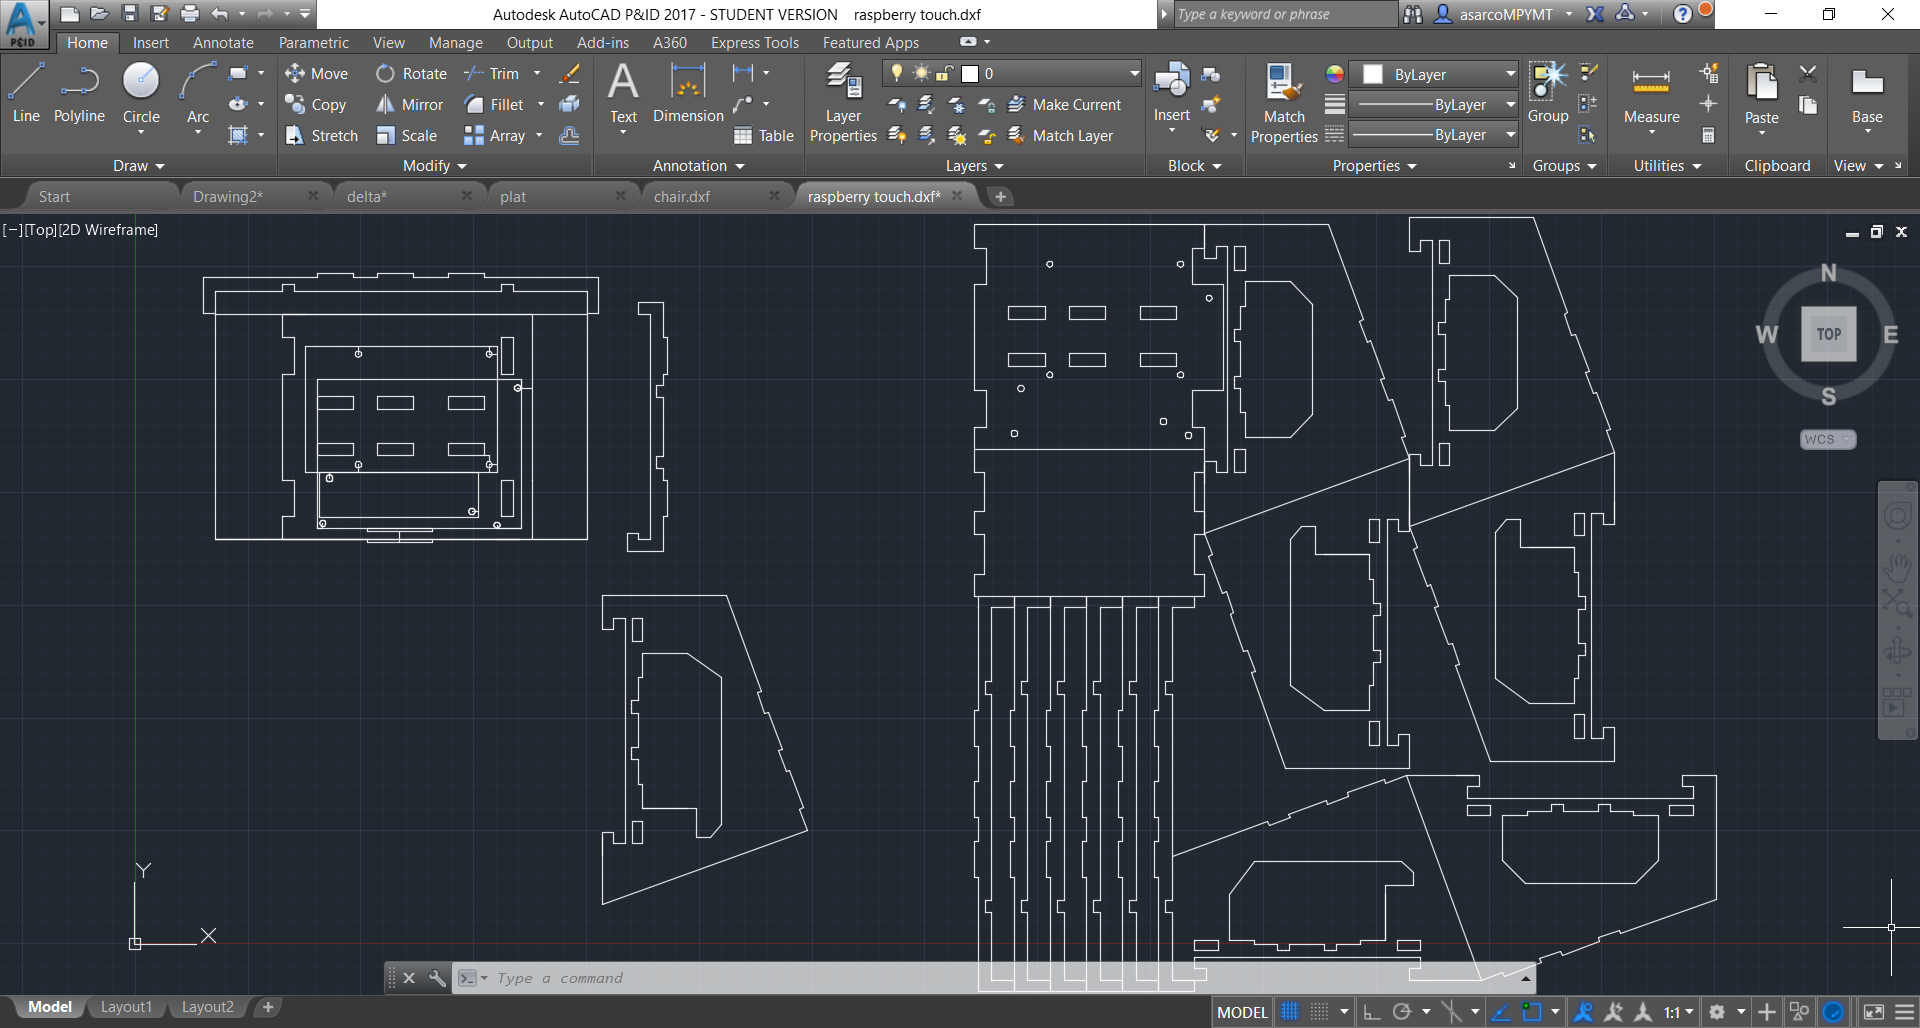
Task: Expand the Utilities panel dropdown
Action: point(1668,166)
